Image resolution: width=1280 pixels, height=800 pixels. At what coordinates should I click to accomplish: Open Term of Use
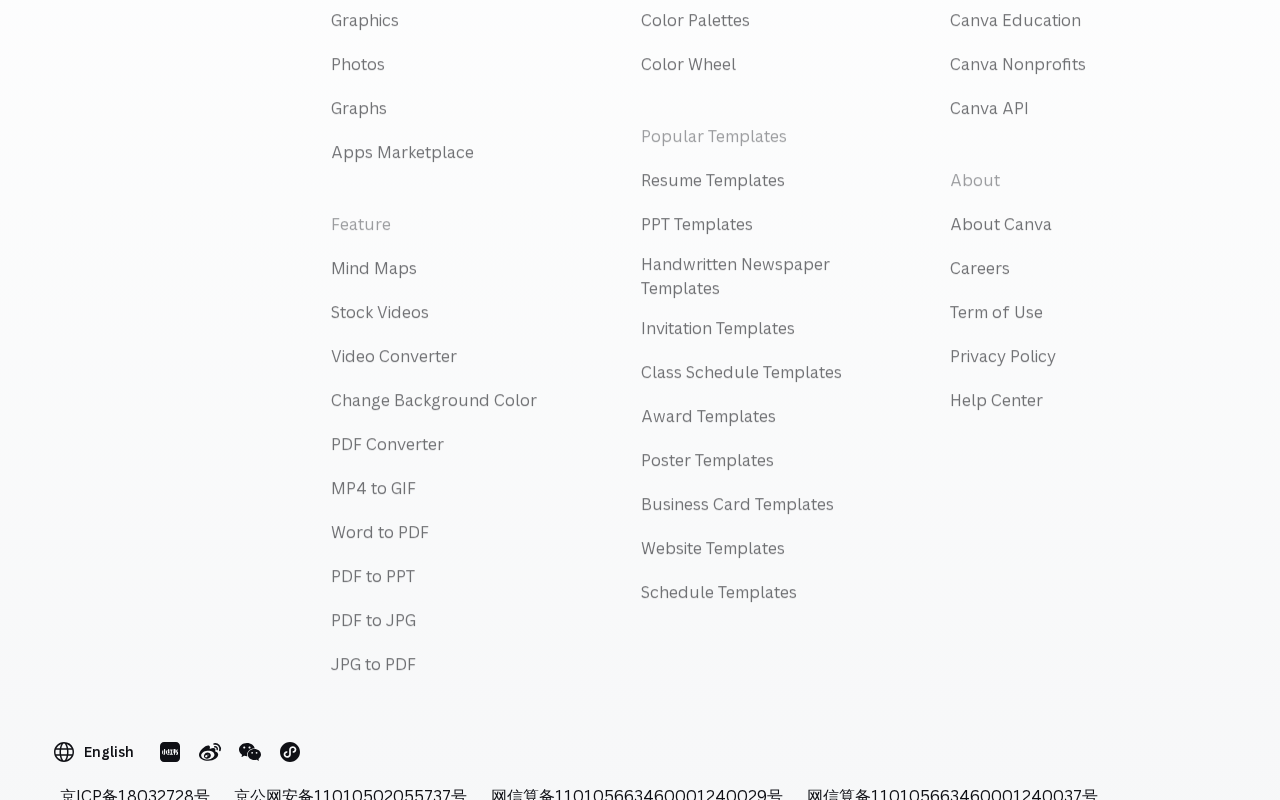click(x=996, y=312)
